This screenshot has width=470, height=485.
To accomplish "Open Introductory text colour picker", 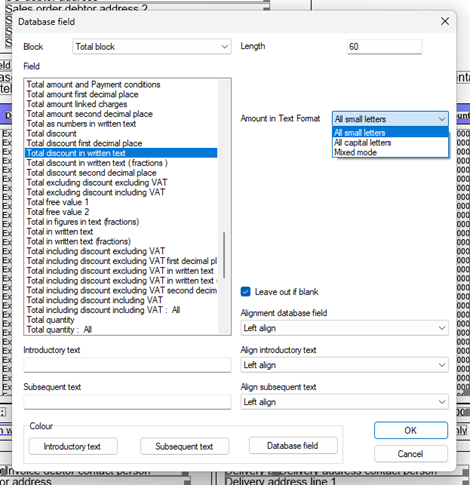I will tap(73, 446).
